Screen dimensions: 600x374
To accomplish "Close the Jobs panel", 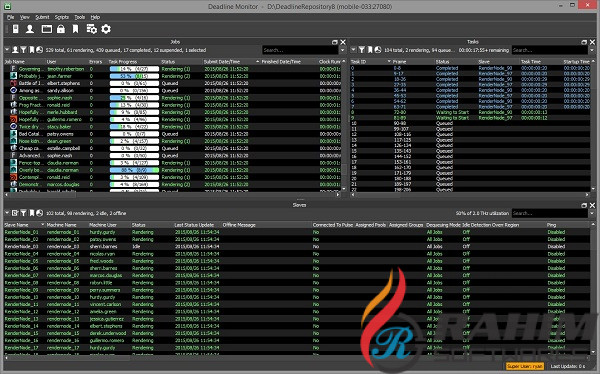I will tap(343, 42).
